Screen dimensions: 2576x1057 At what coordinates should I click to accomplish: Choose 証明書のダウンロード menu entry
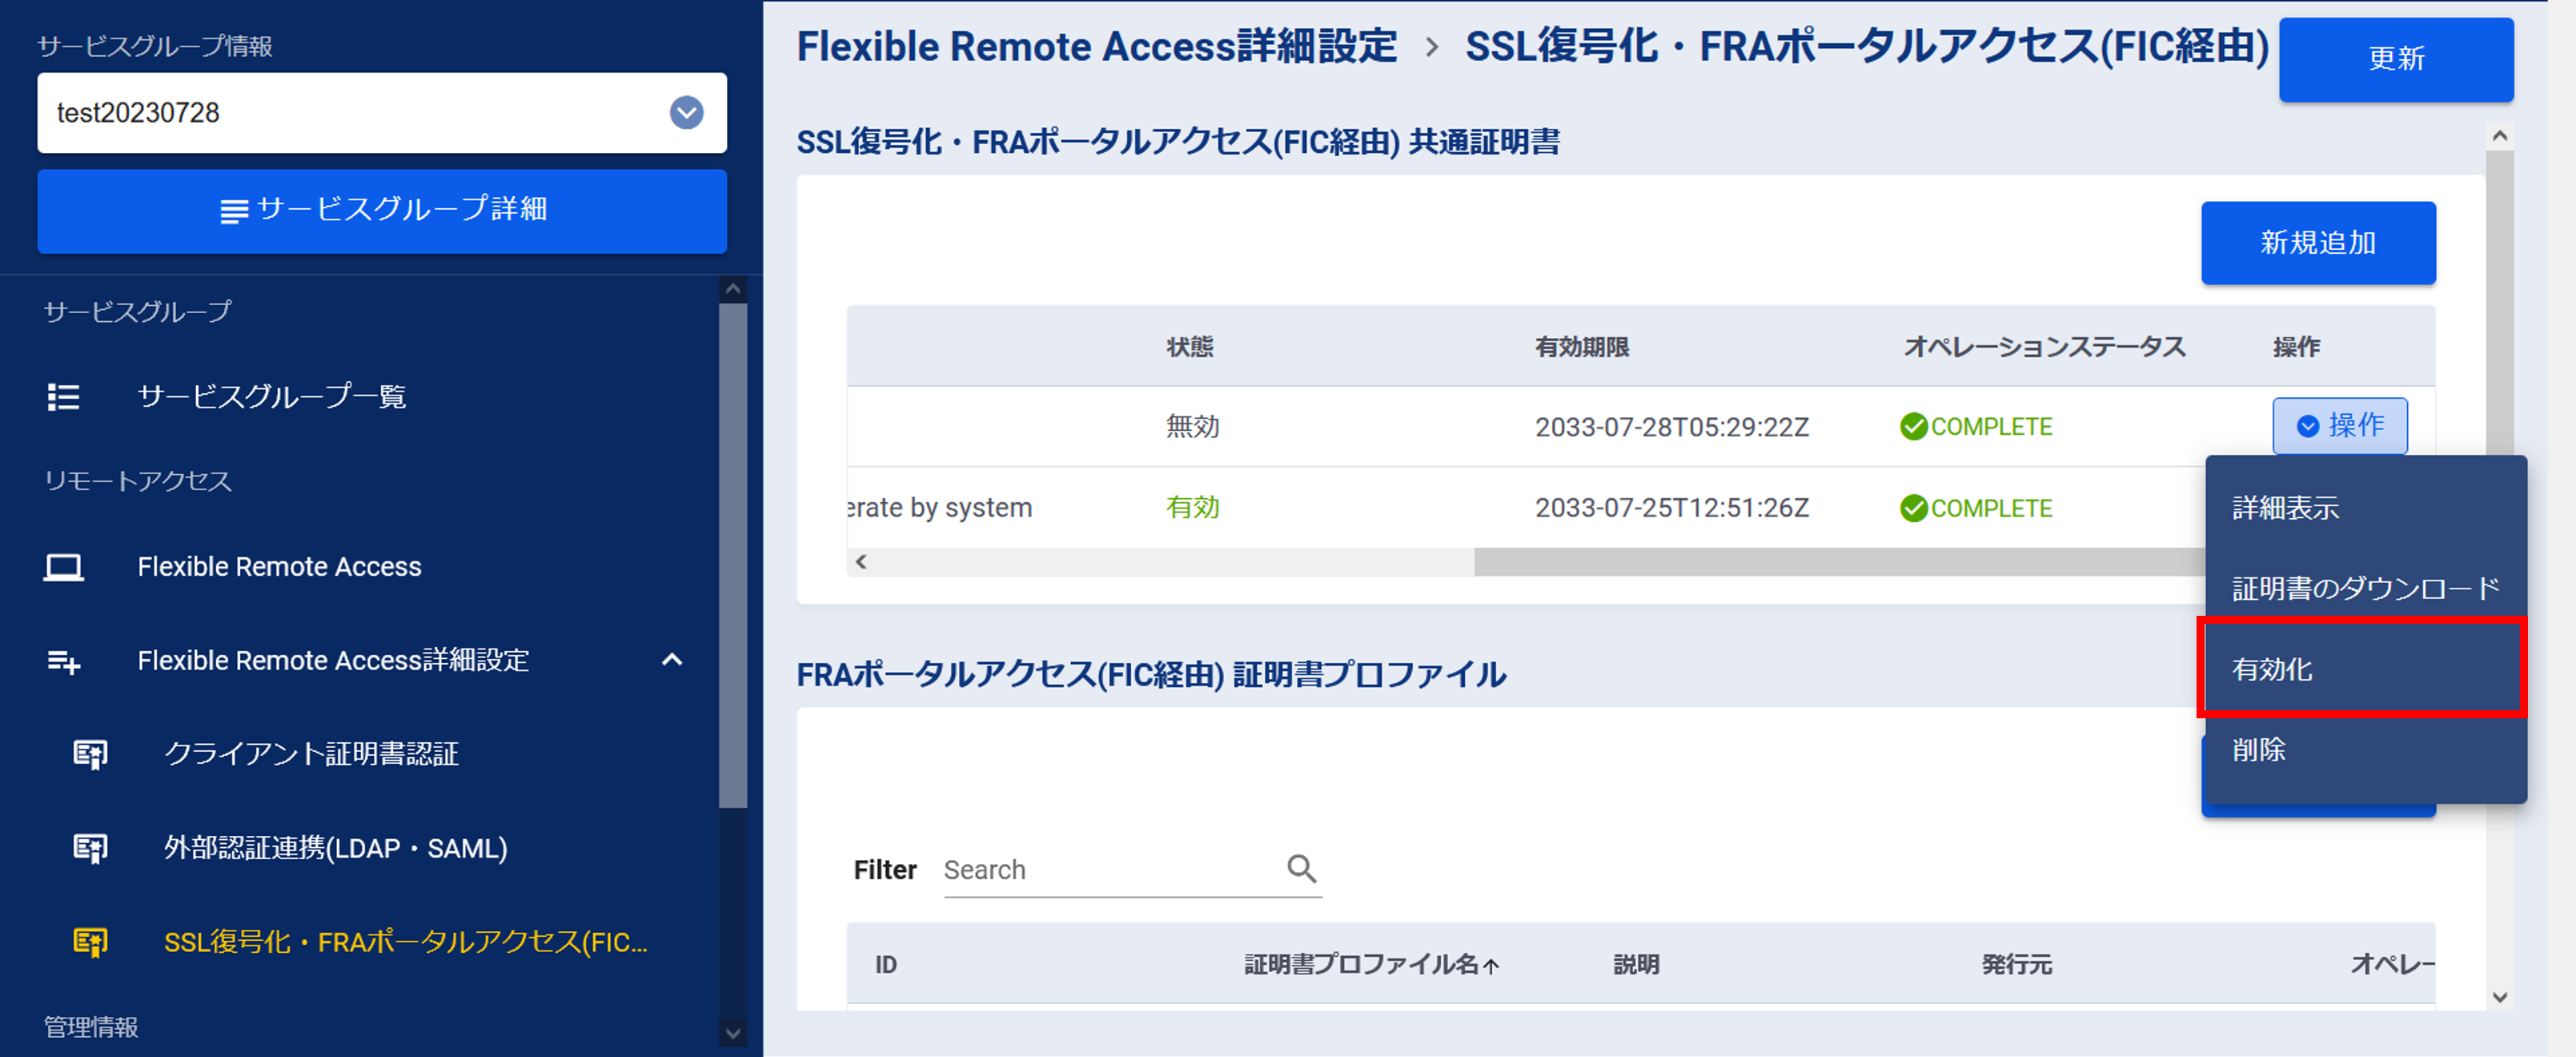tap(2365, 588)
